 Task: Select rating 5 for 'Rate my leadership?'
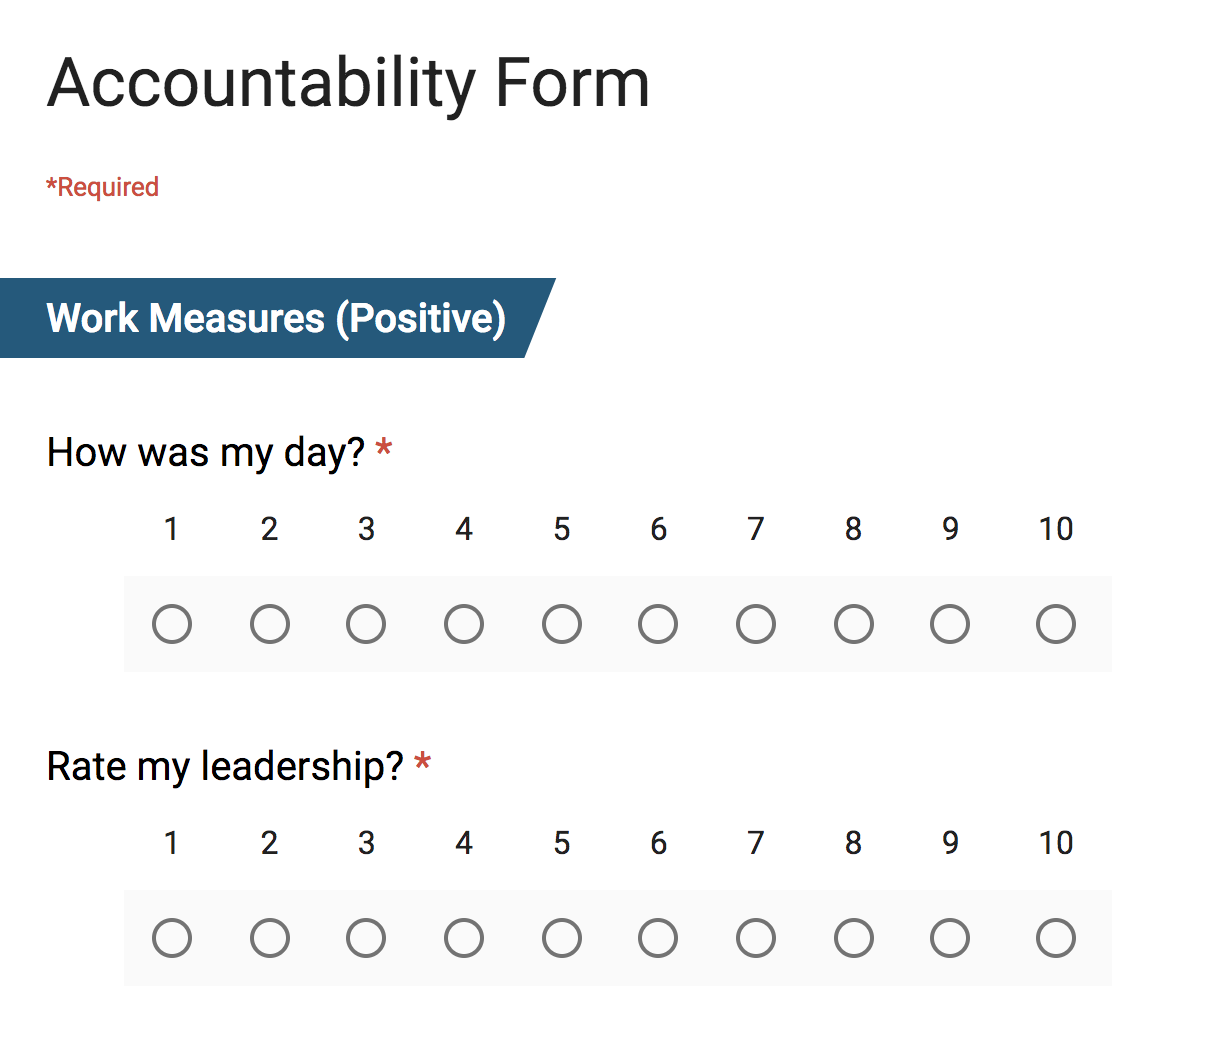[562, 938]
